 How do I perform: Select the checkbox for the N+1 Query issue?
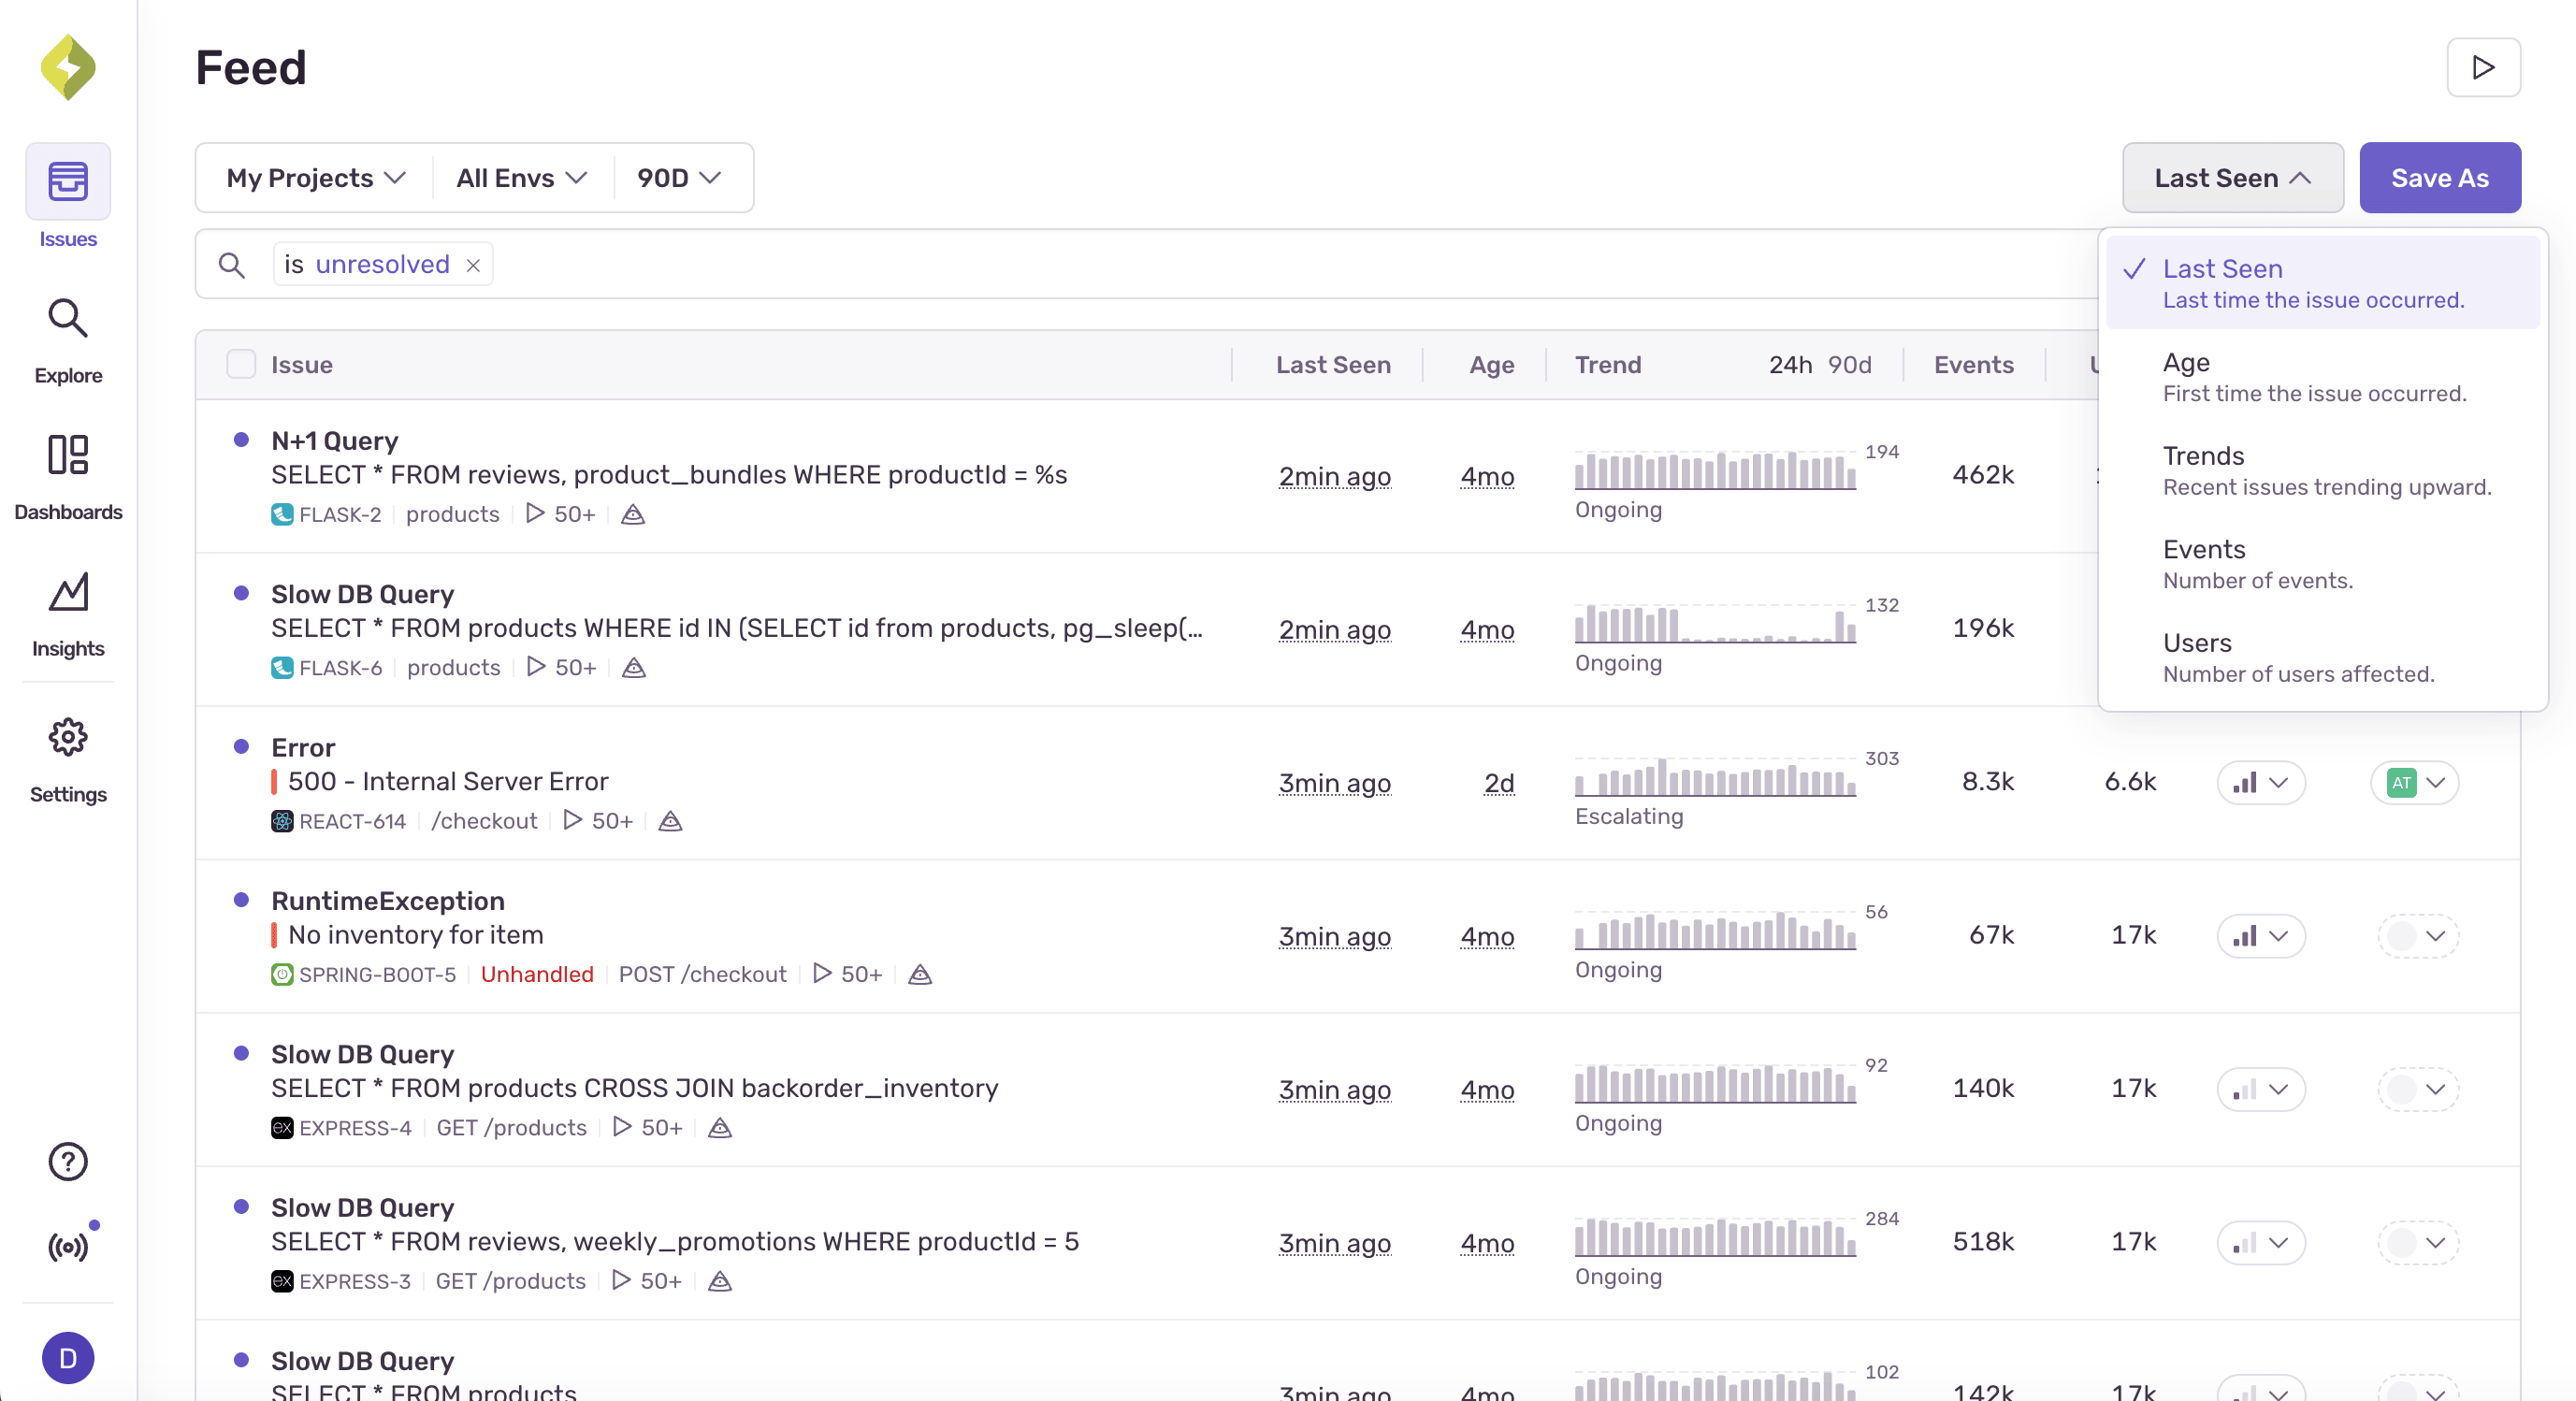[x=240, y=440]
